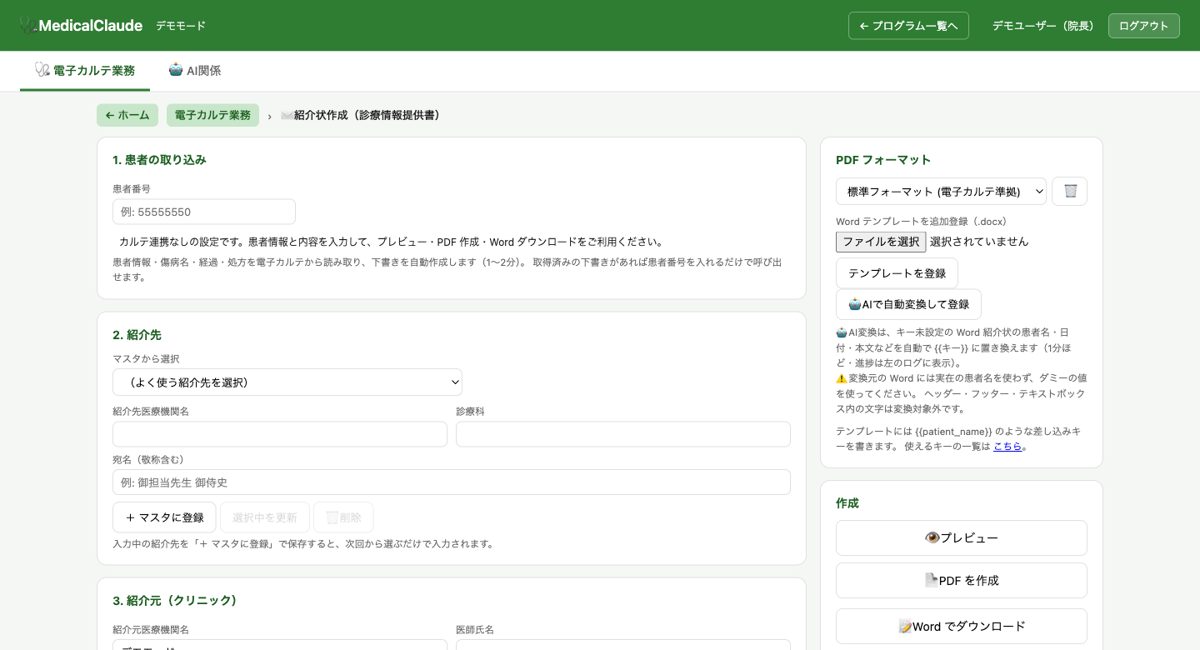Save the destination with ＋ マスタに登録
The image size is (1200, 650).
[165, 517]
